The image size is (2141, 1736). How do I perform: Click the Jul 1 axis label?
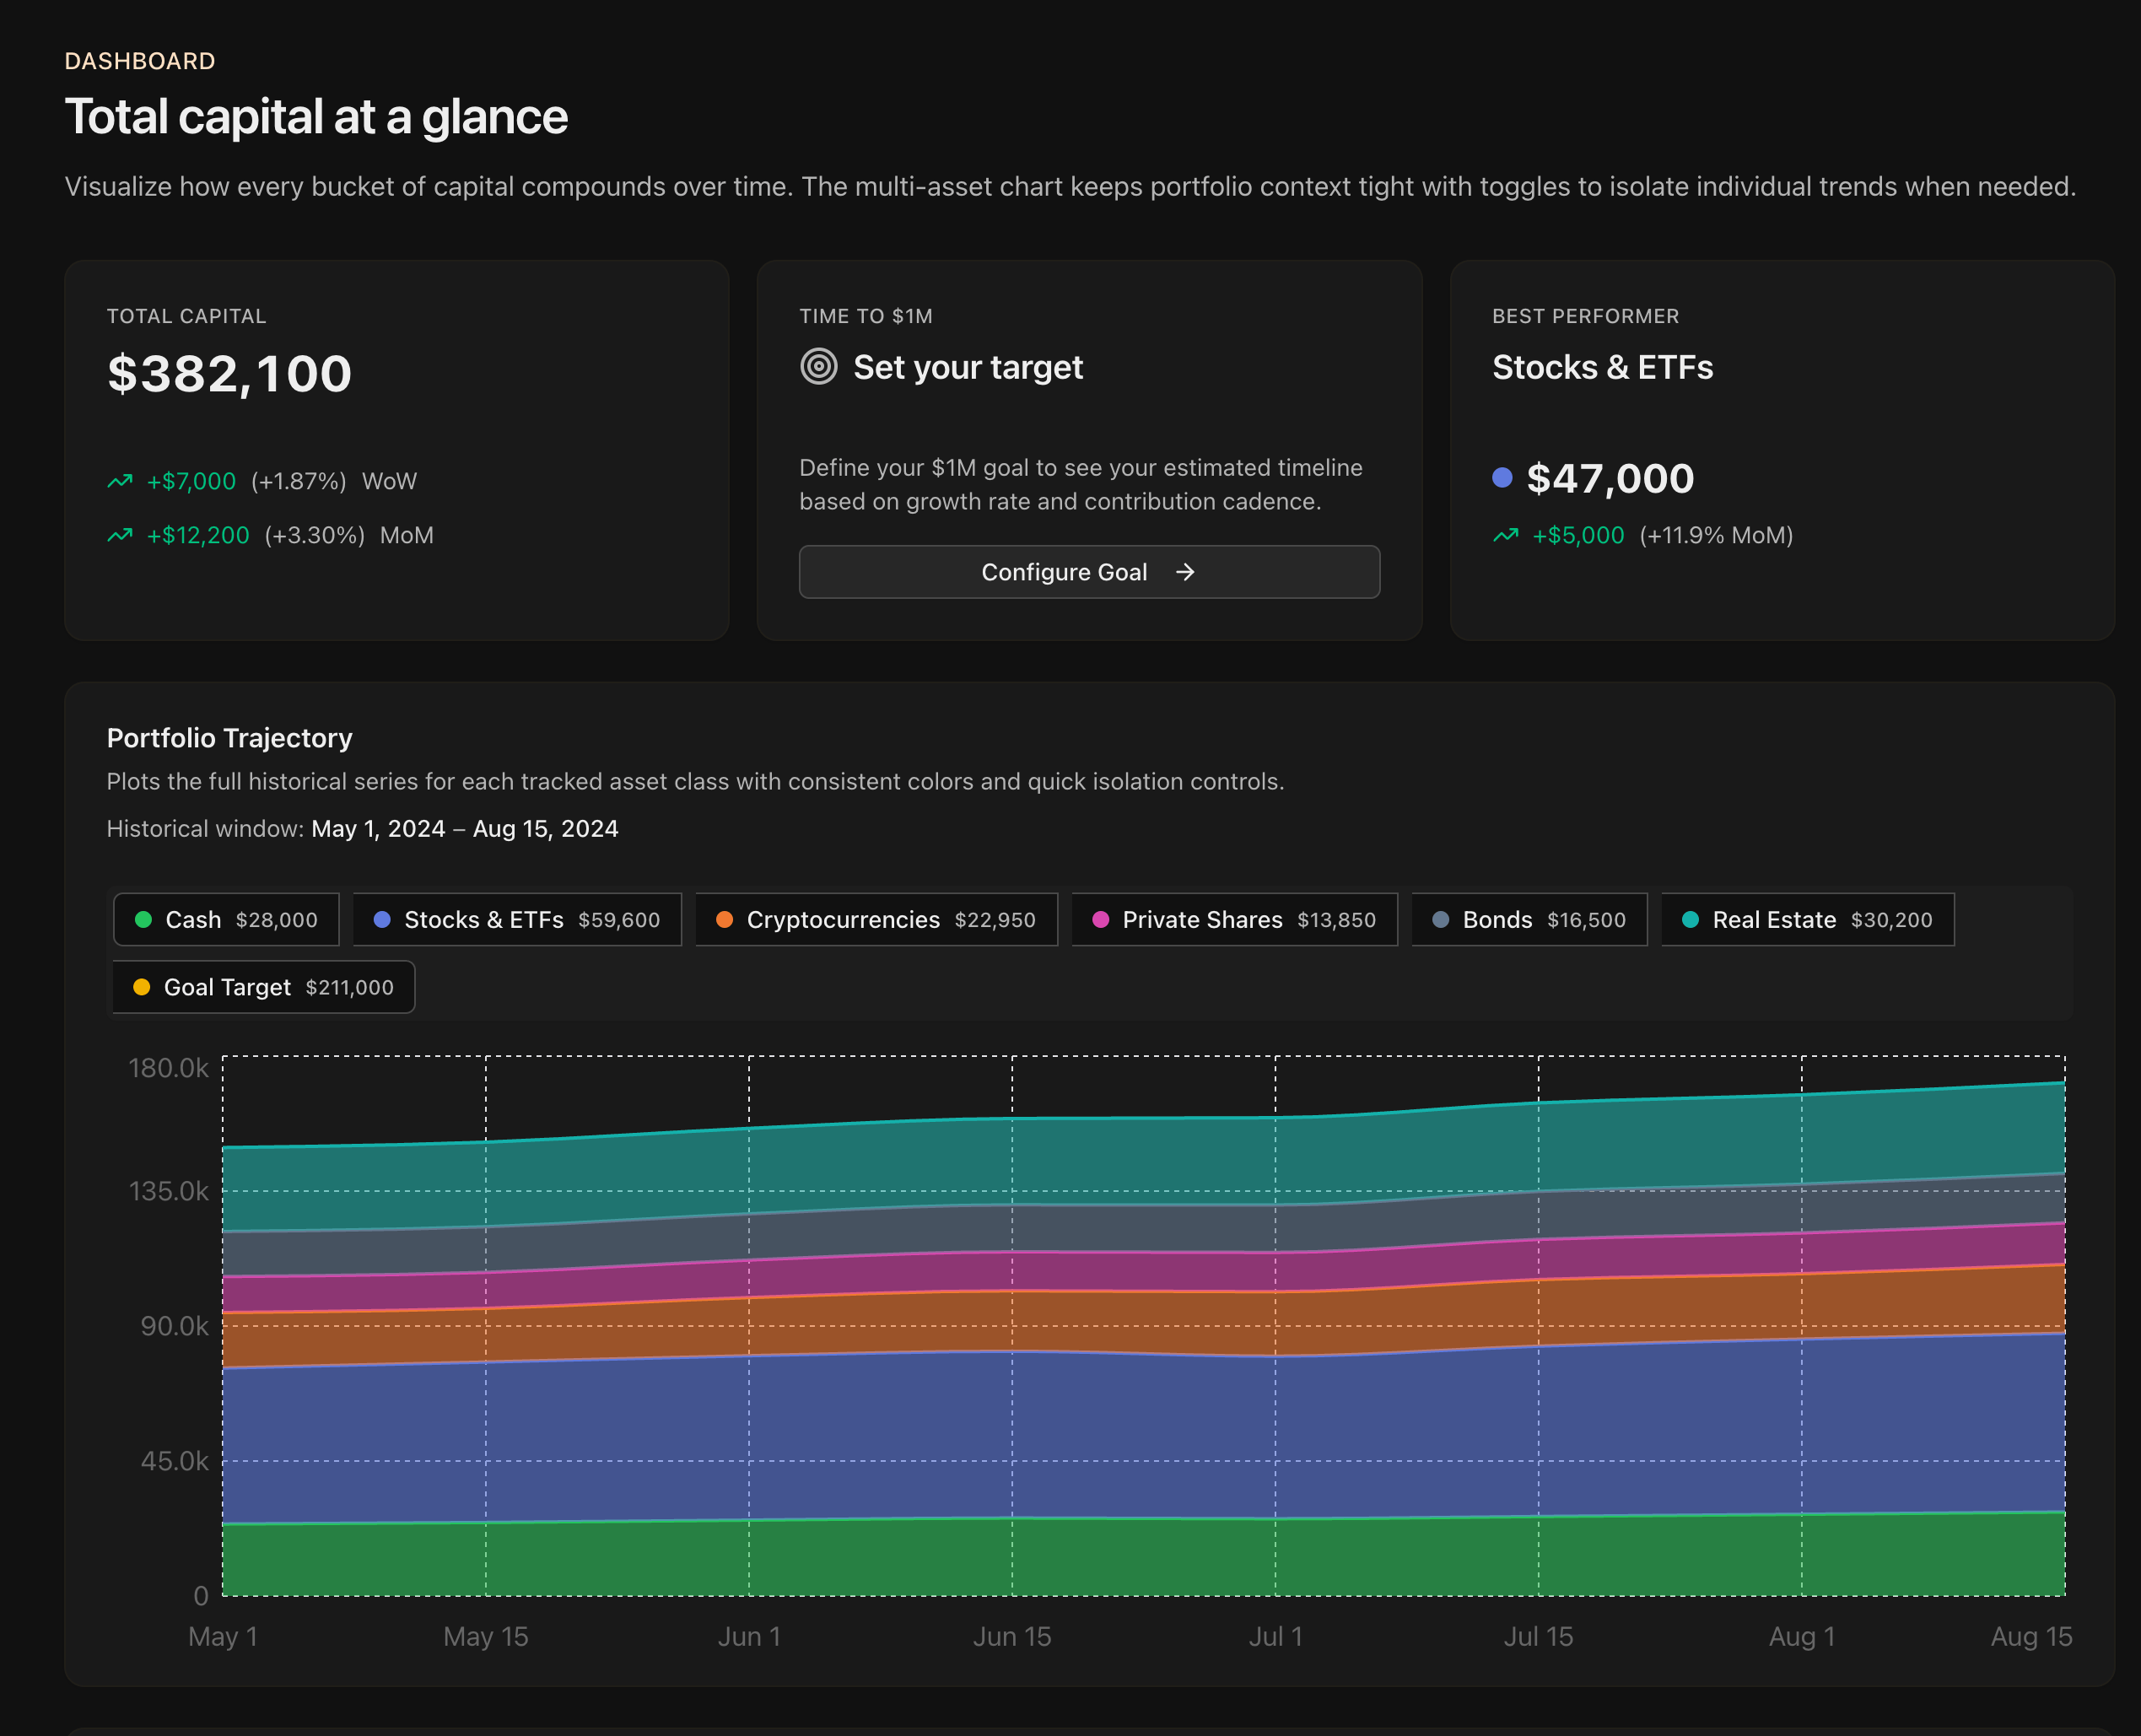(1275, 1636)
